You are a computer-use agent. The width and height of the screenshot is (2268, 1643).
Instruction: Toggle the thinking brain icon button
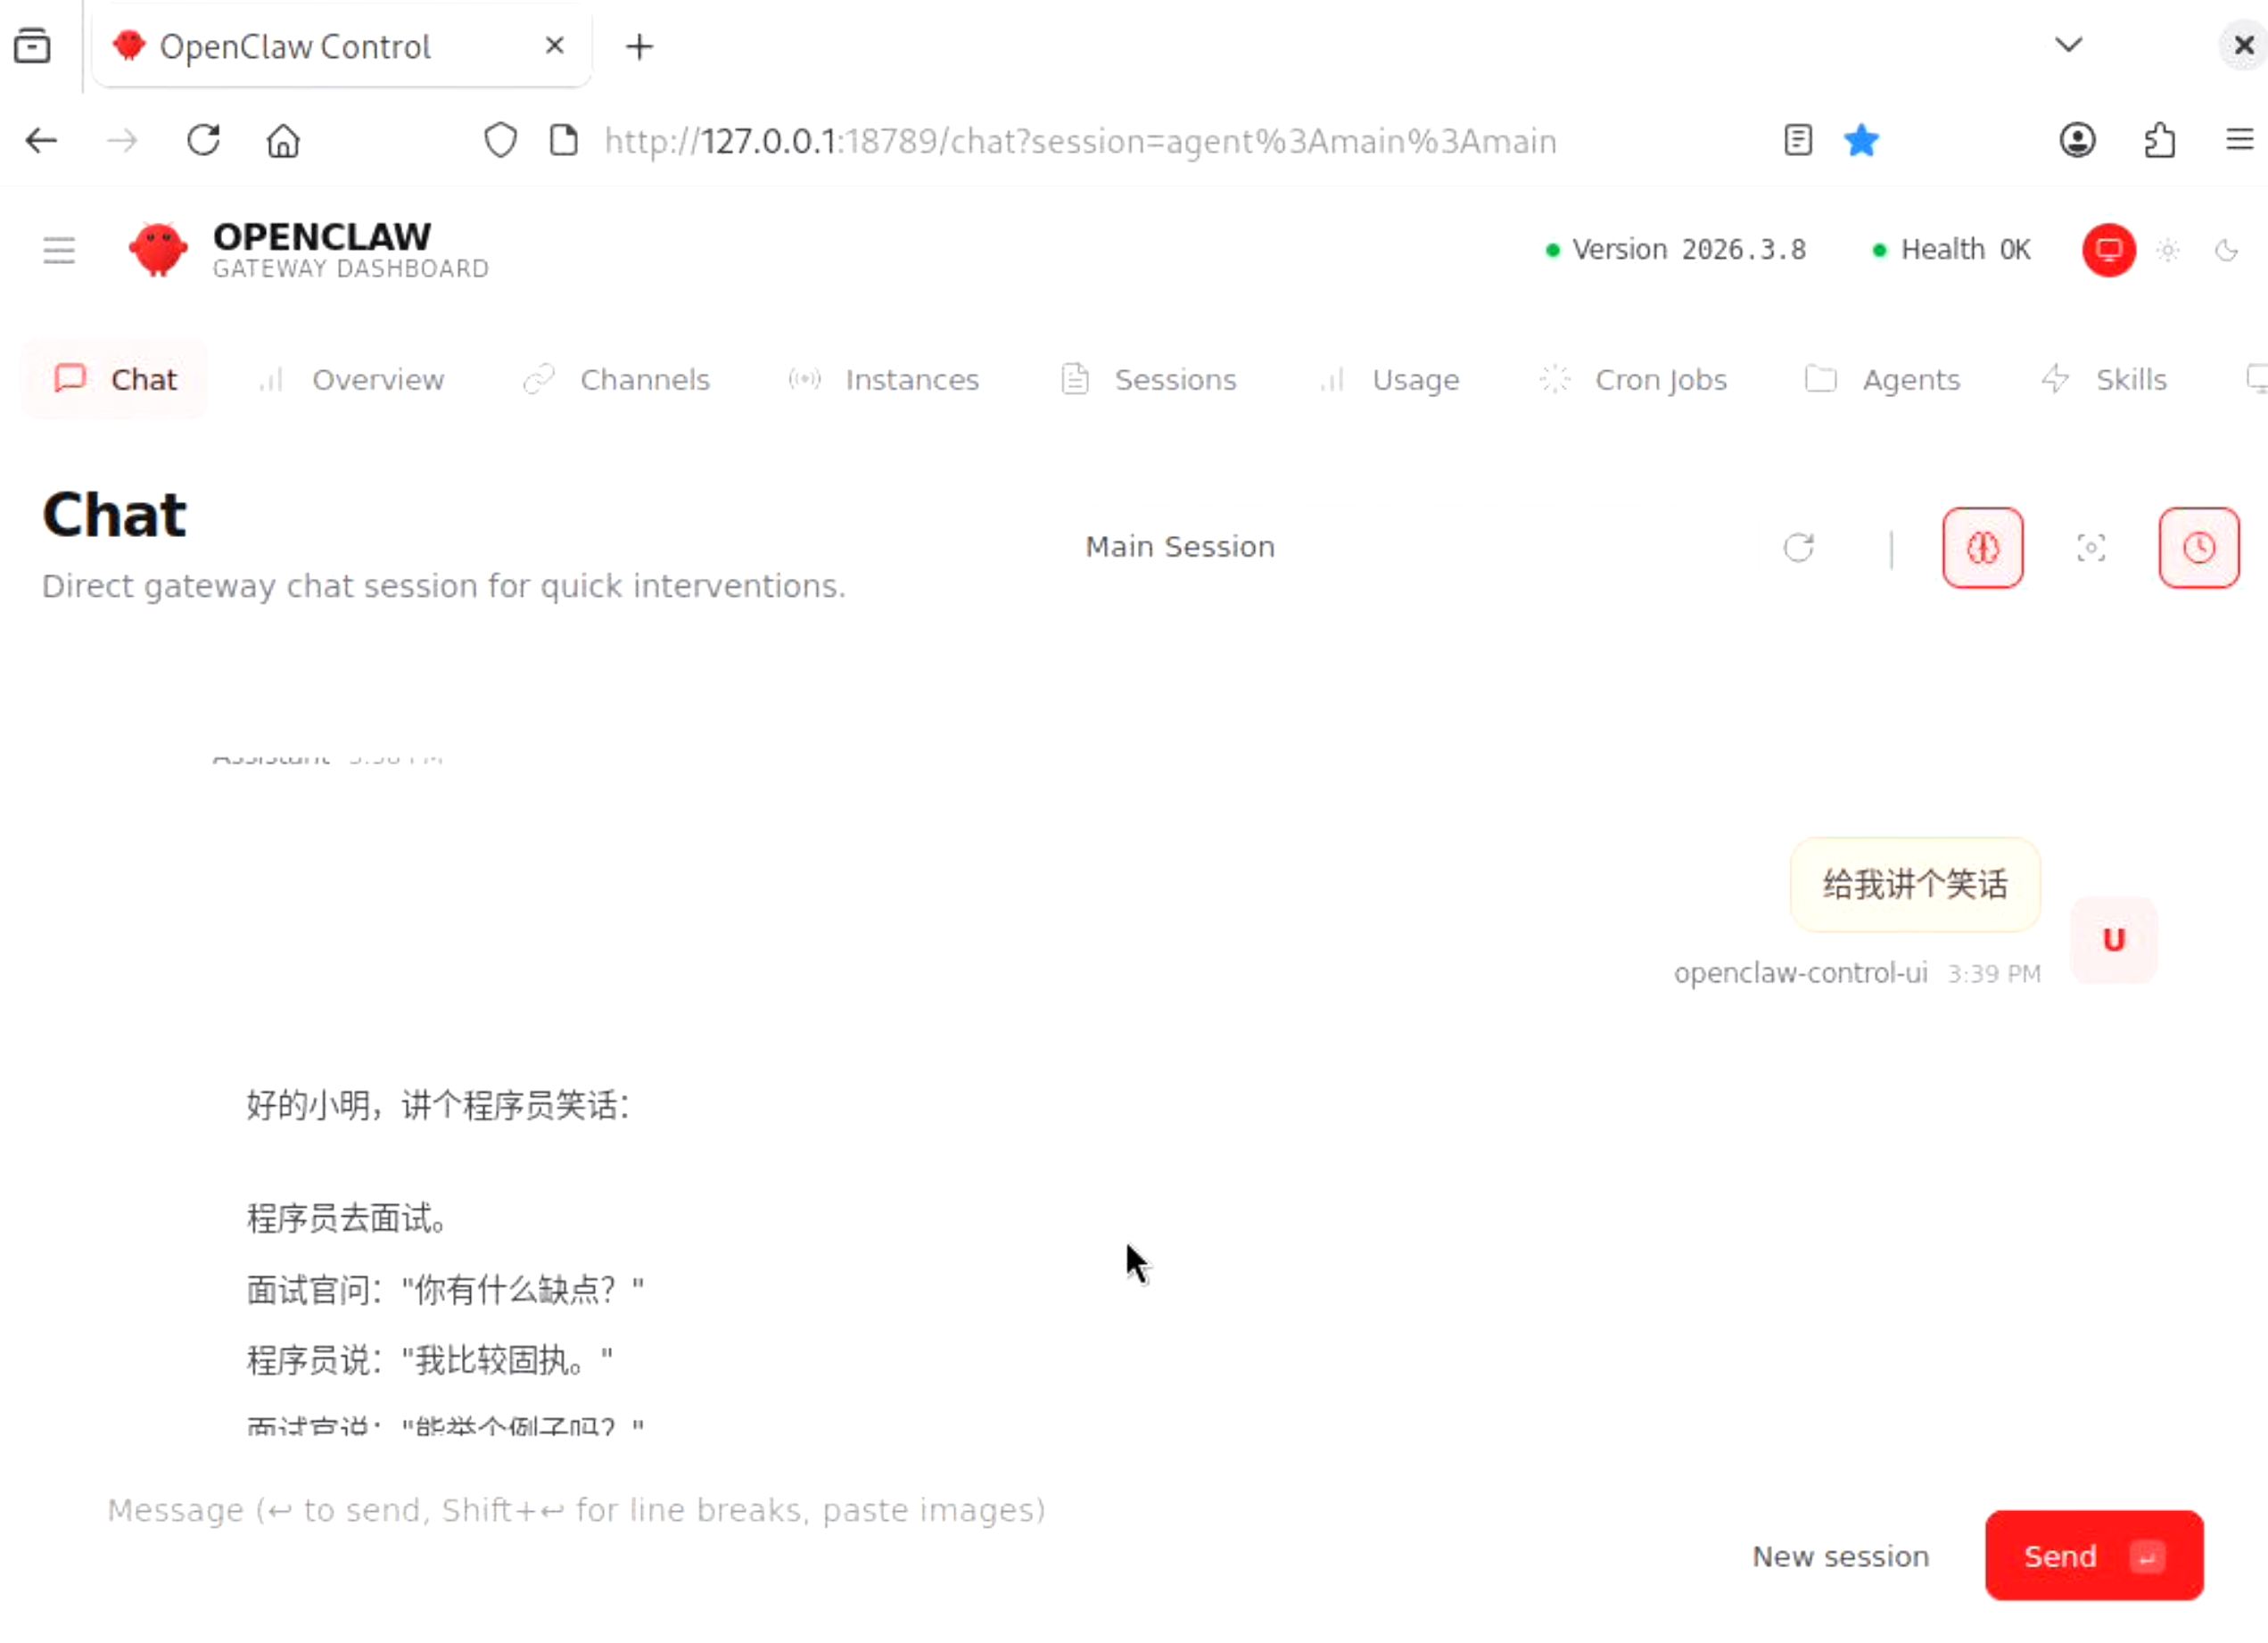click(1982, 548)
